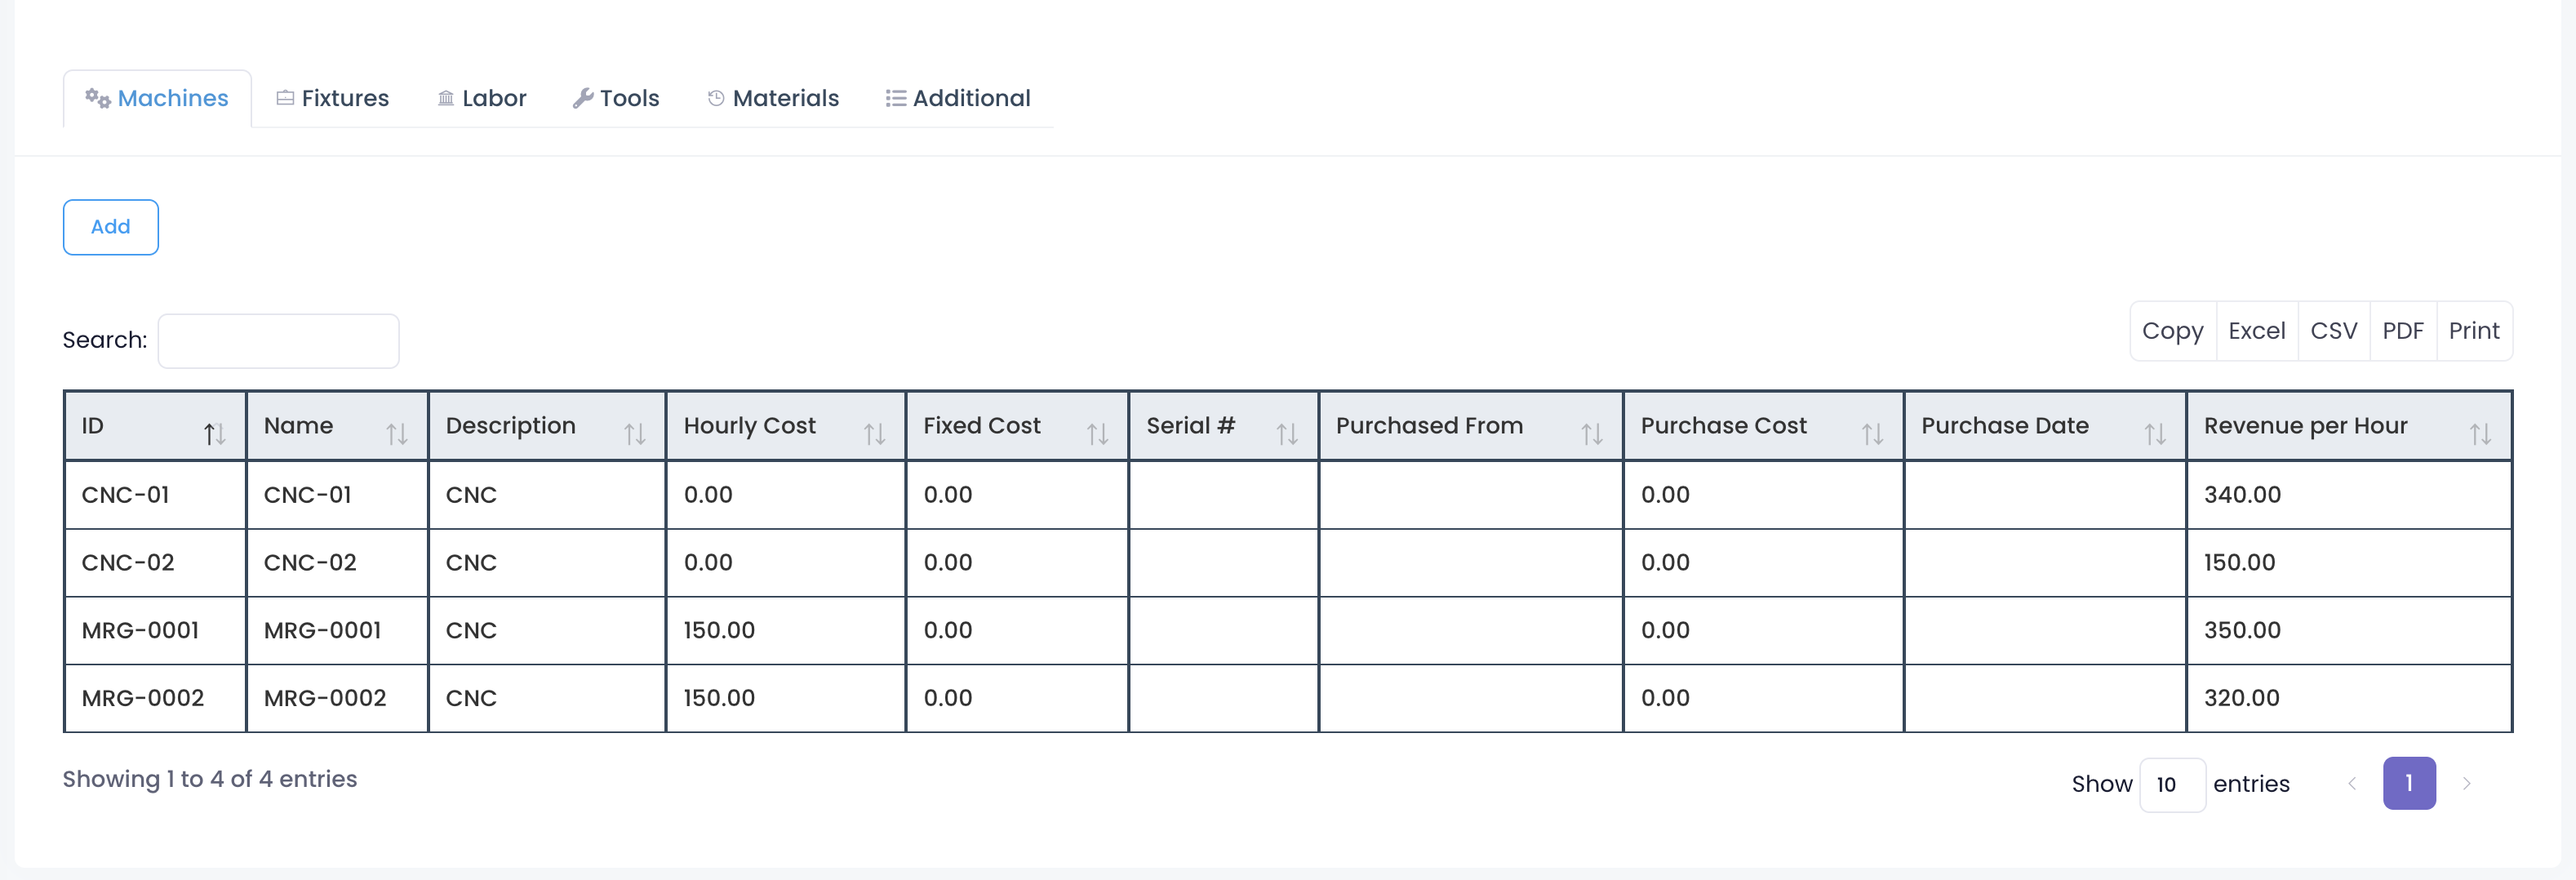Sort by Purchase Cost arrows icon
The width and height of the screenshot is (2576, 880).
1872,434
